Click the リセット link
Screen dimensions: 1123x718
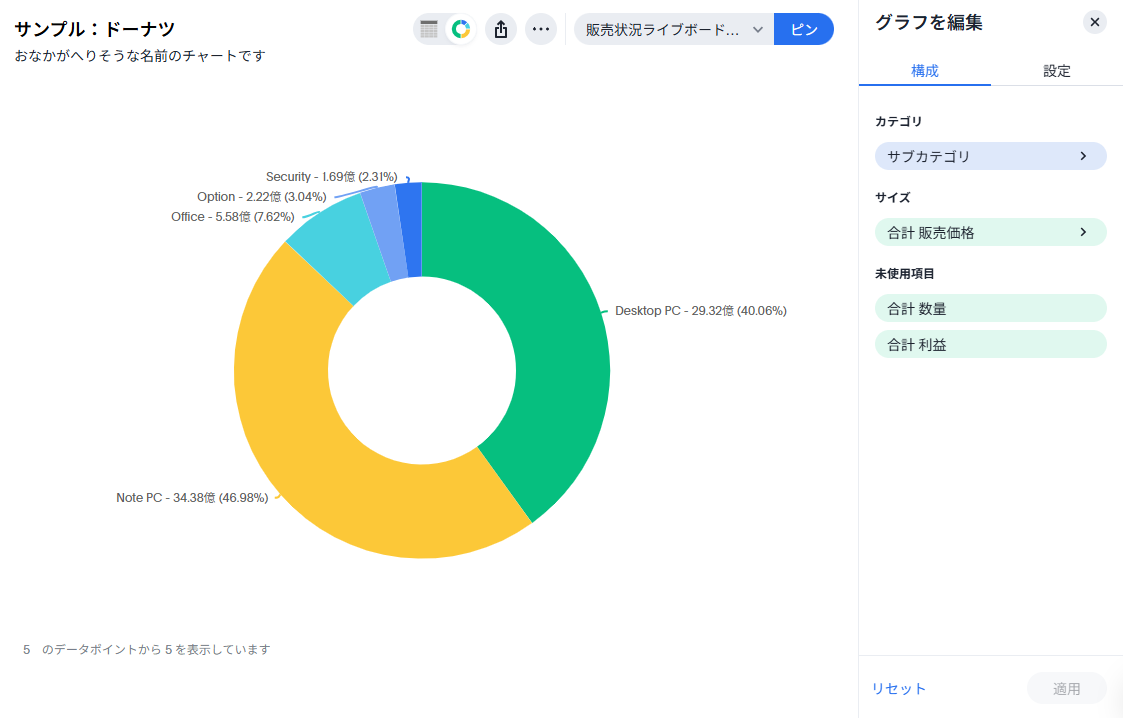pyautogui.click(x=898, y=688)
